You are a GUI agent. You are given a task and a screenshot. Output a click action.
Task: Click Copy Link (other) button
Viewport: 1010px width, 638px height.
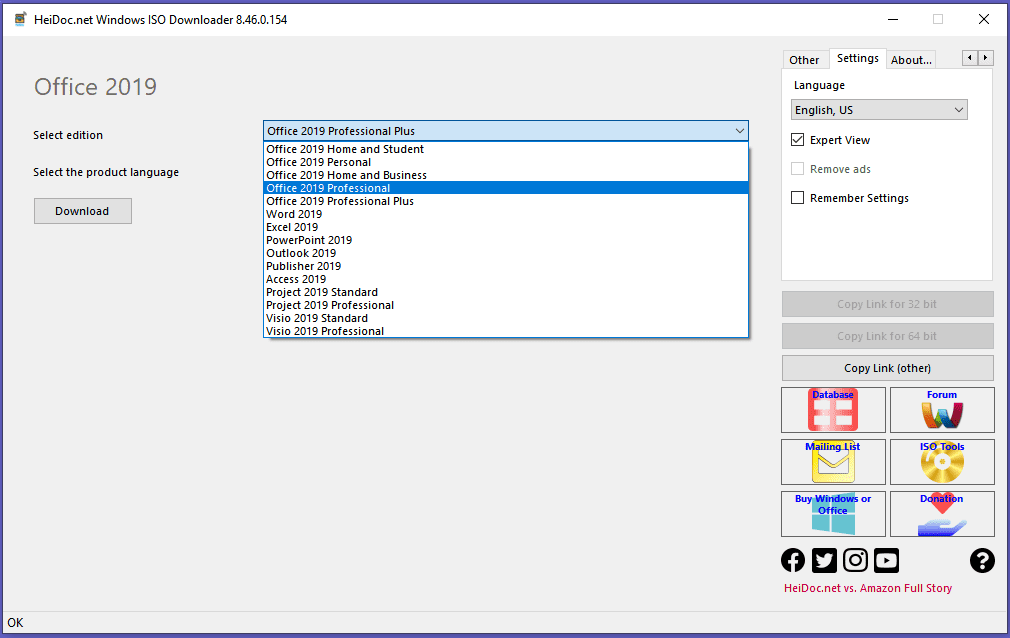coord(888,368)
